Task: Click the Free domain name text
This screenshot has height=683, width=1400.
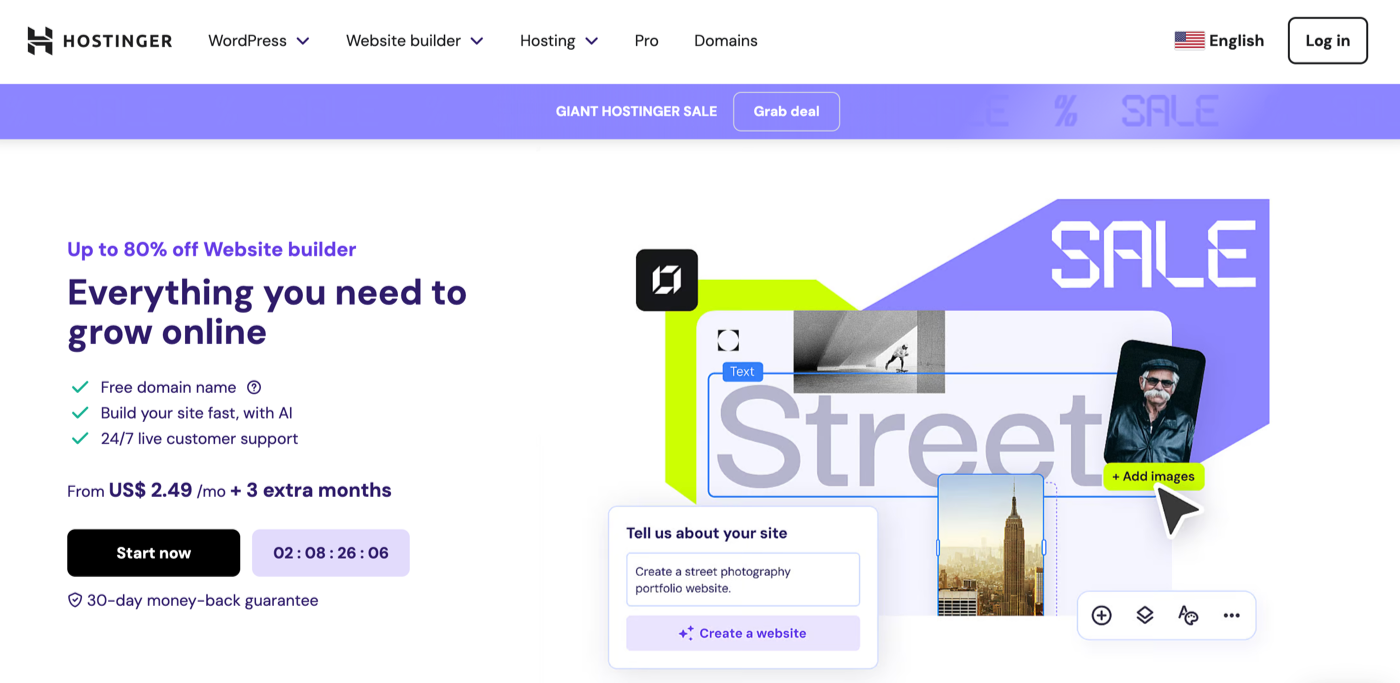Action: [168, 387]
